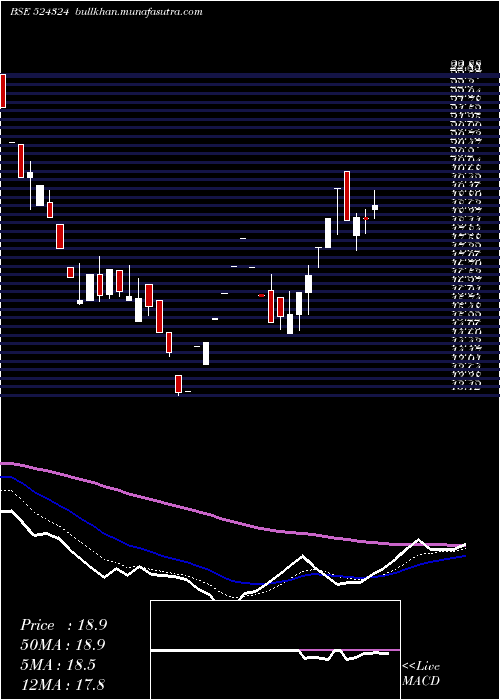The image size is (500, 700).
Task: Click the '<<Live MACD' label
Action: coord(421,674)
